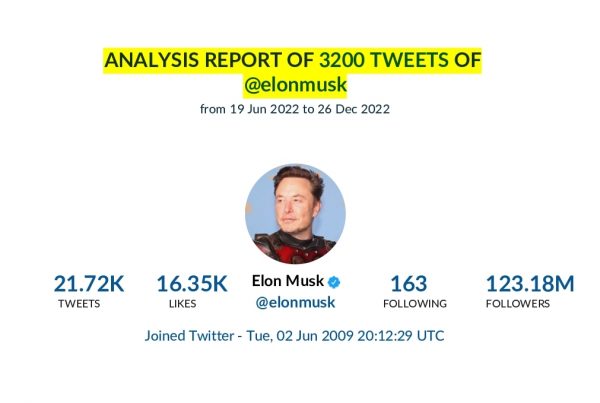Click the 163 following count

[409, 284]
